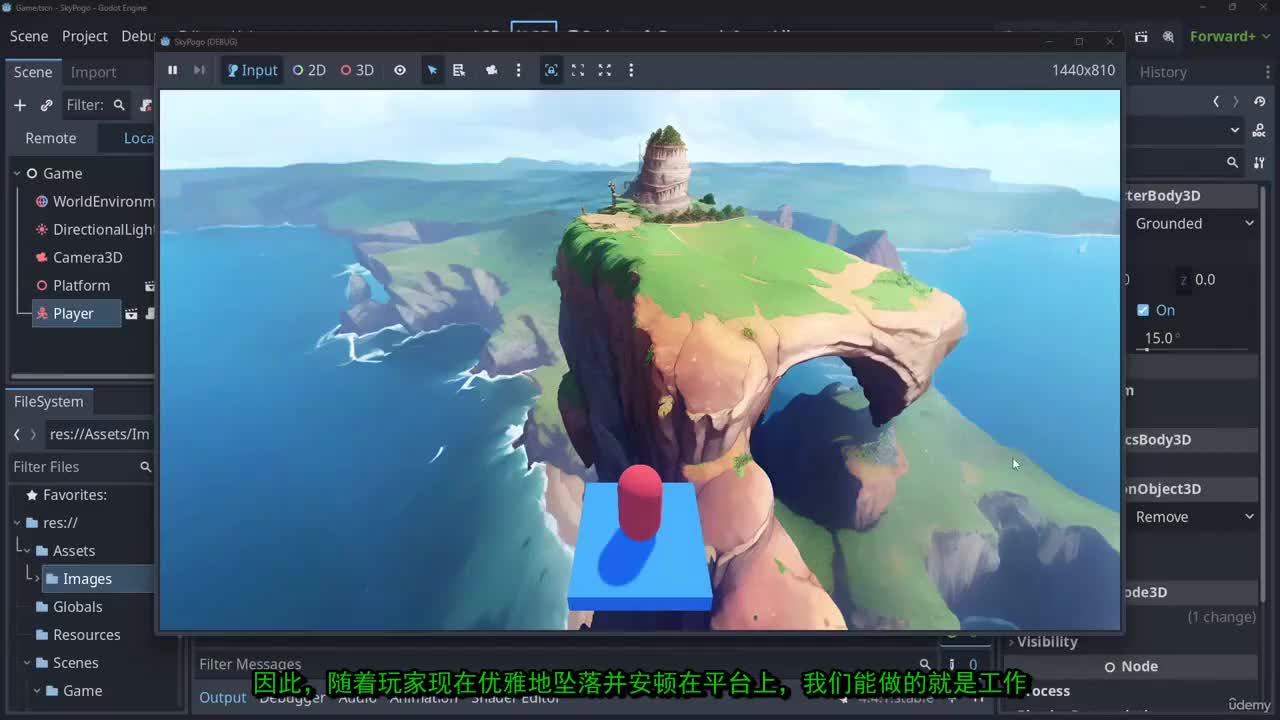
Task: Choose the arrow select tool in game toolbar
Action: [432, 70]
